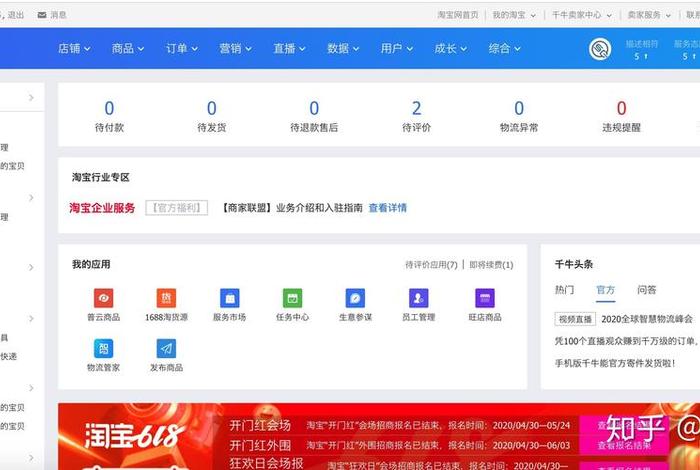Open 凭100个直播观众 headline

[626, 341]
